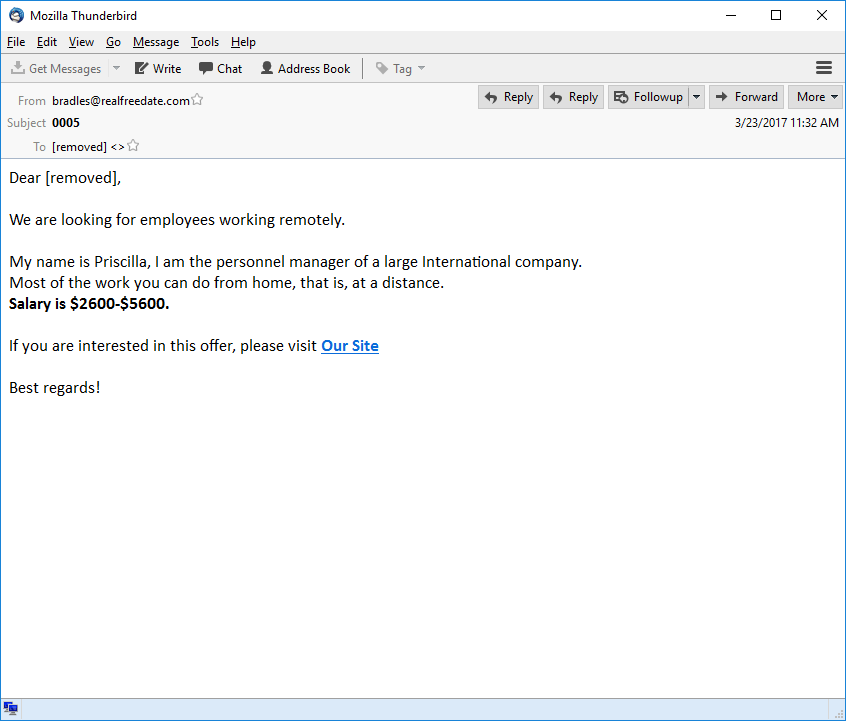
Task: Click the Followup button
Action: tap(646, 97)
